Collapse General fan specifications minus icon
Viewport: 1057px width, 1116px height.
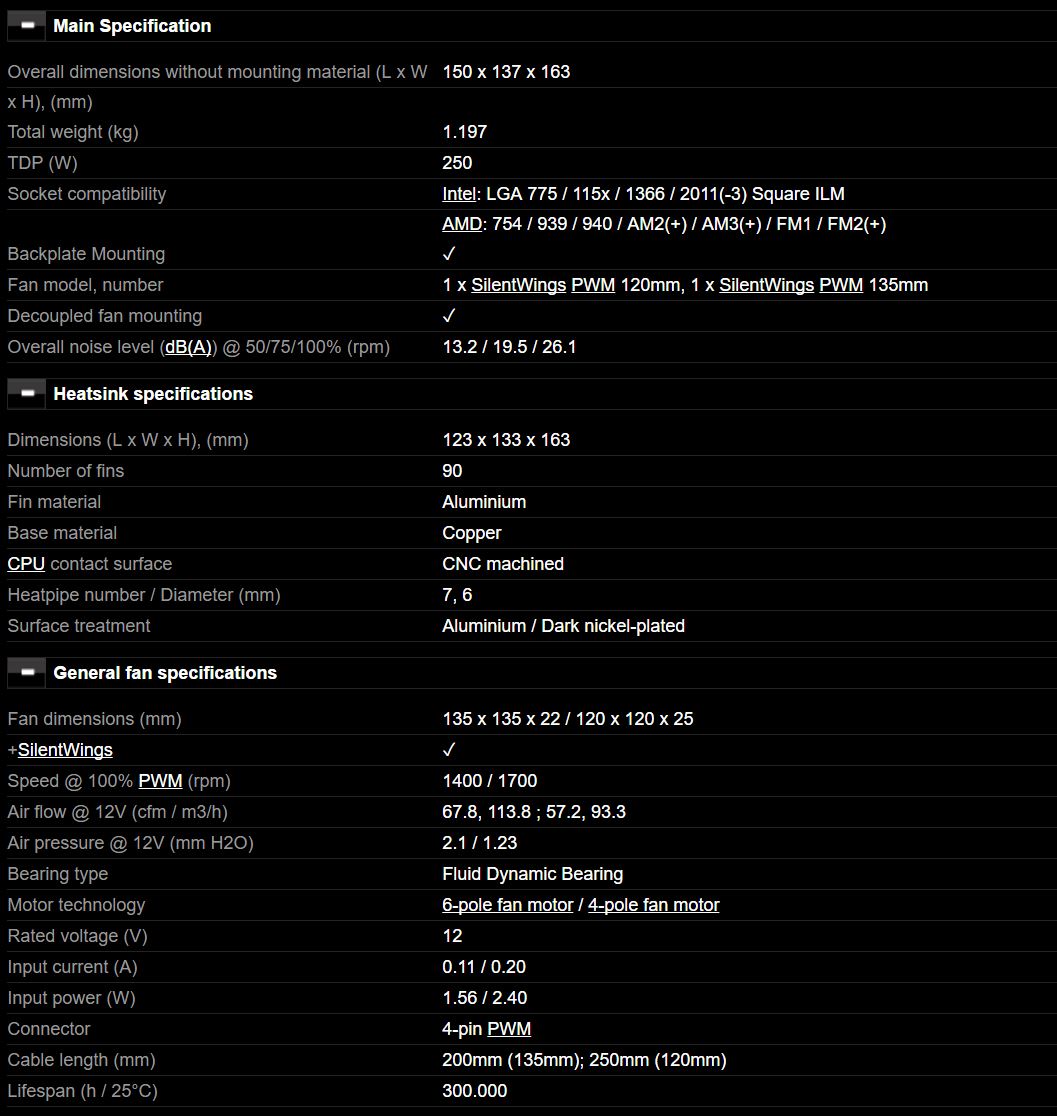coord(27,673)
